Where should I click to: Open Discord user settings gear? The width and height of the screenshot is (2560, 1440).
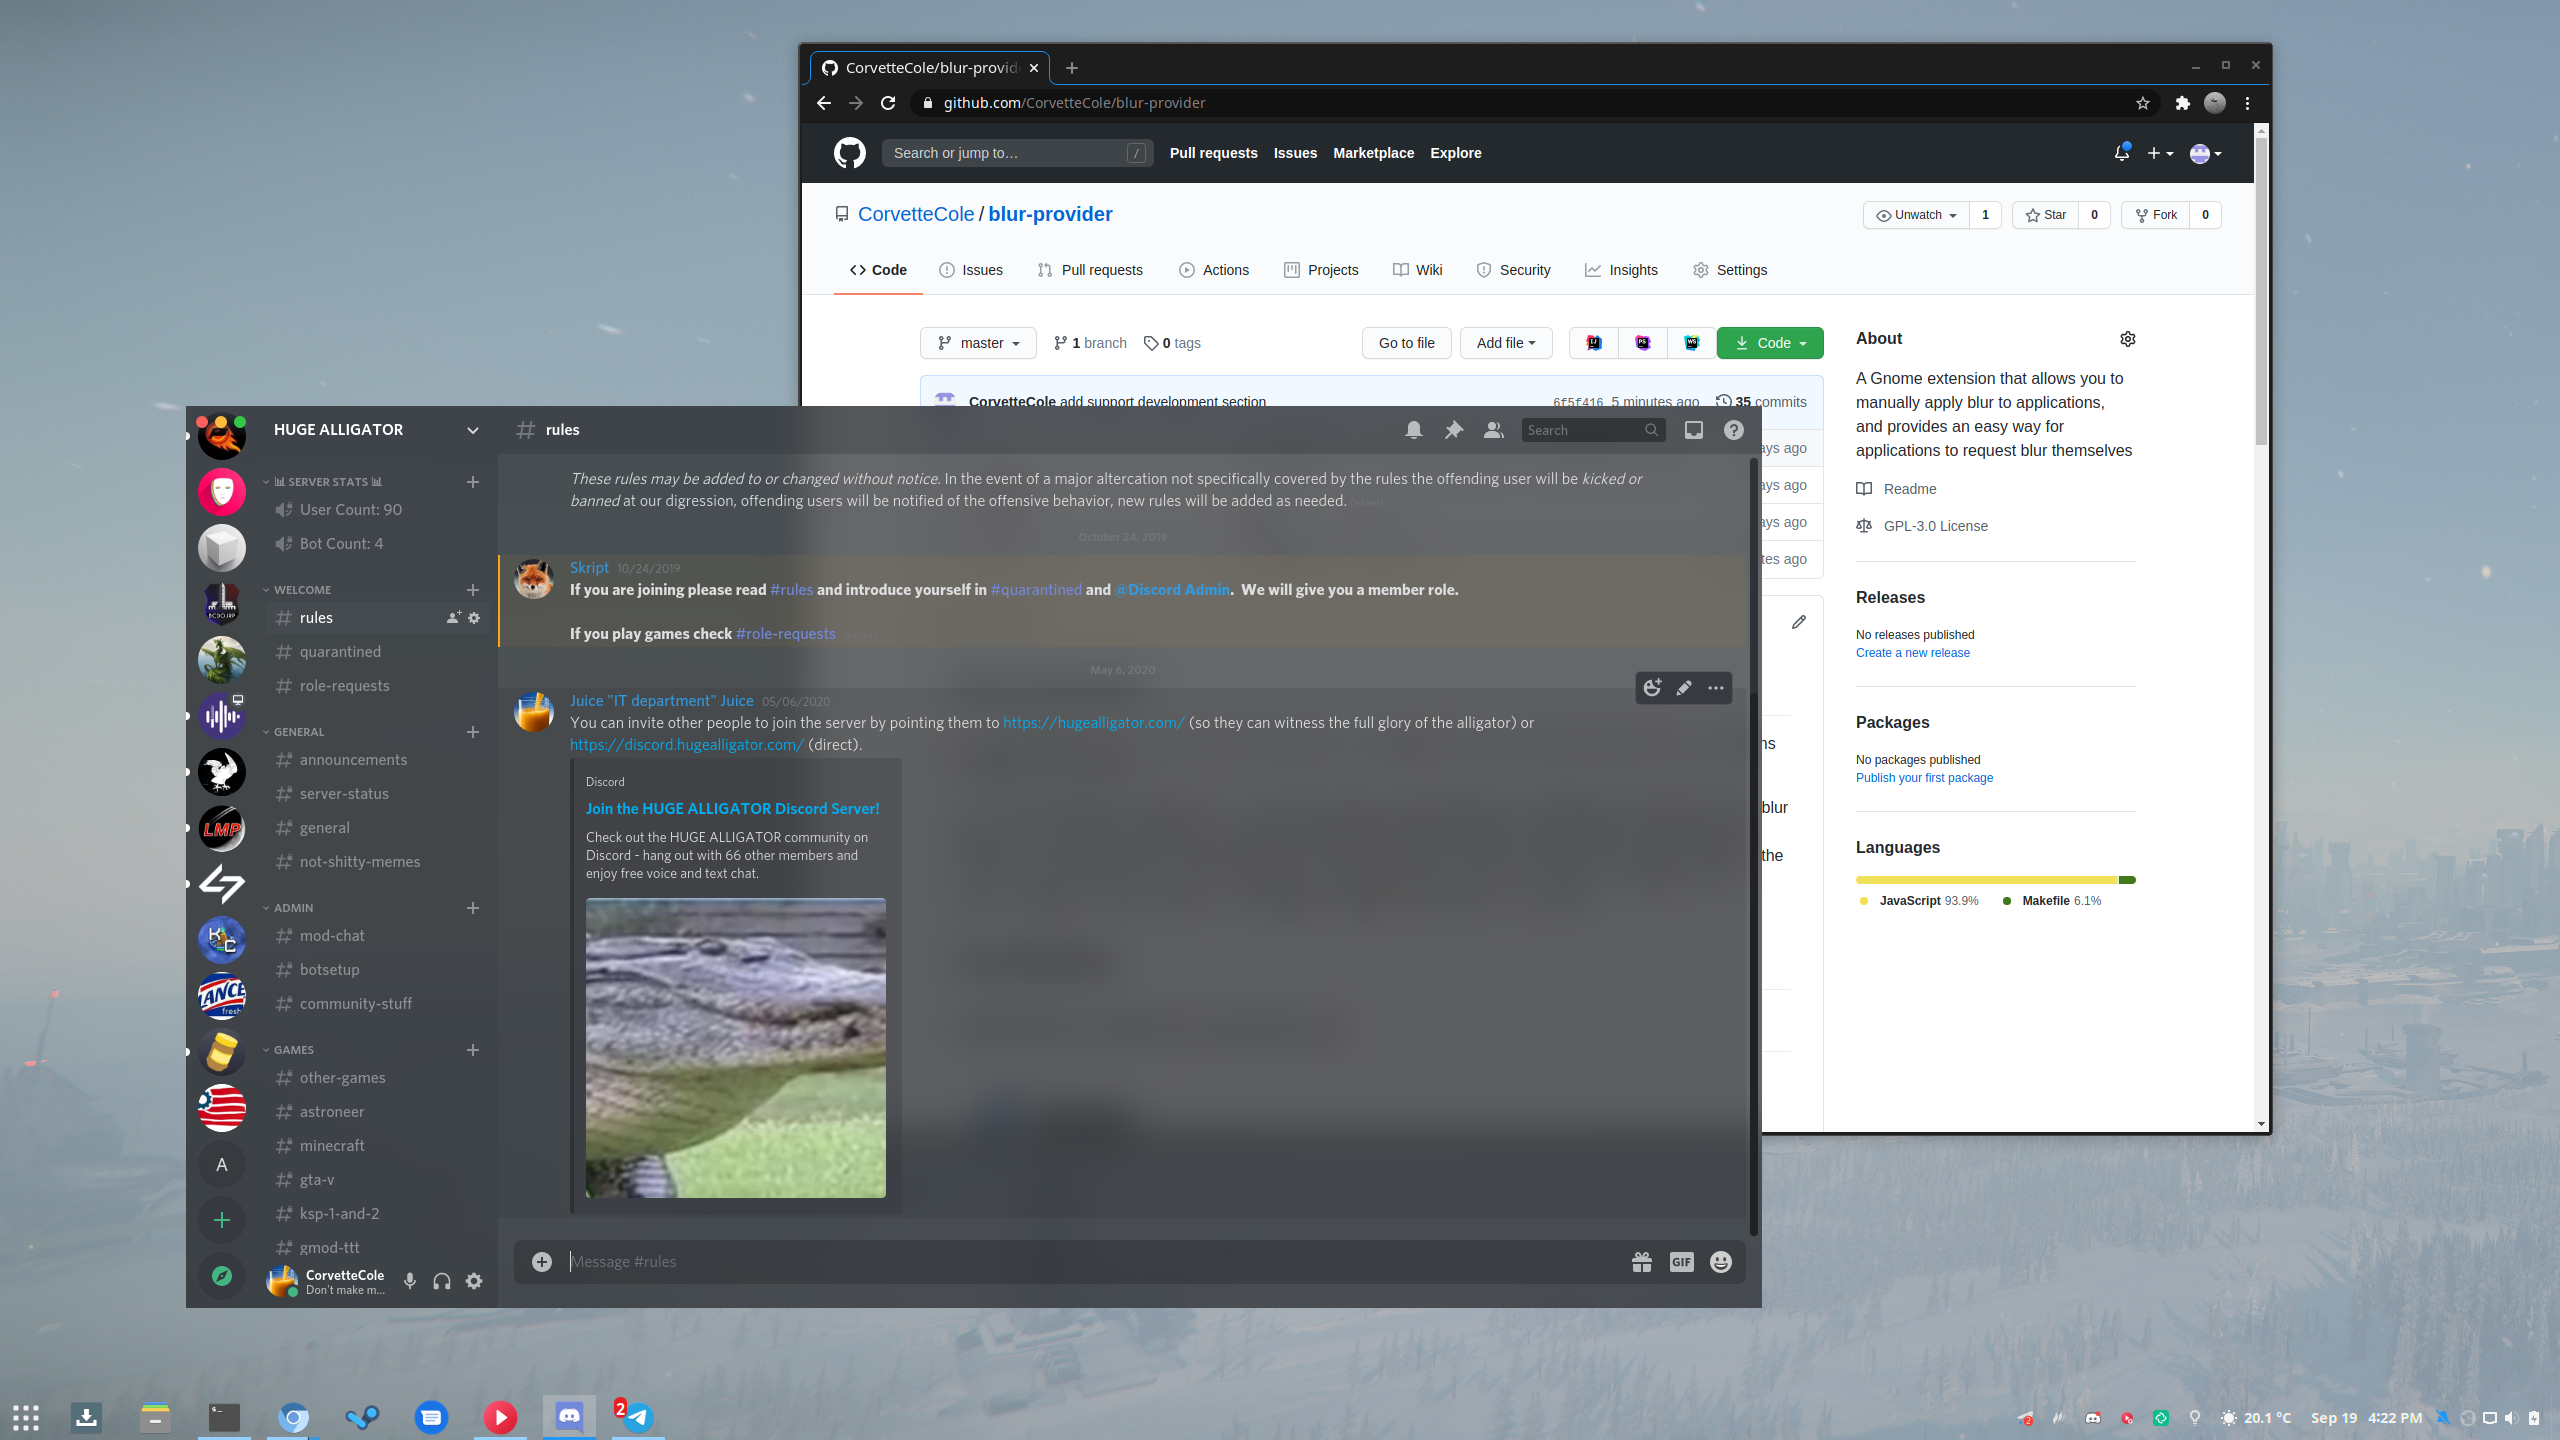[x=474, y=1281]
